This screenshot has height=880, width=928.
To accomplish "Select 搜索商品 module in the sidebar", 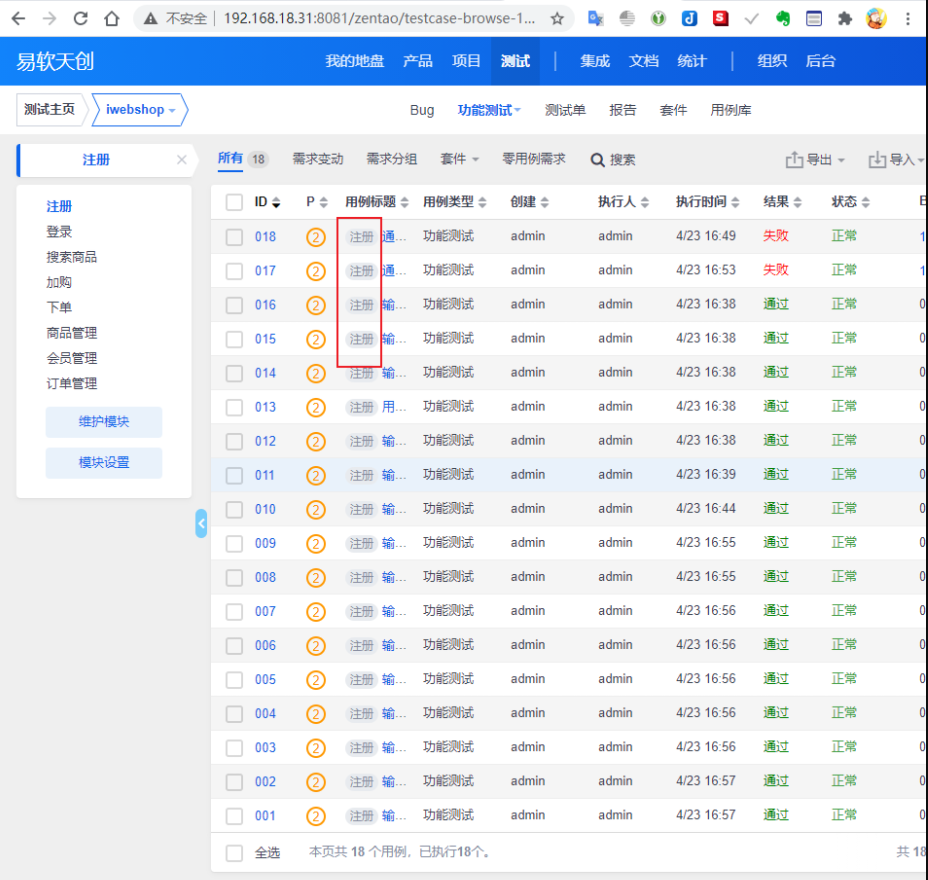I will (71, 257).
